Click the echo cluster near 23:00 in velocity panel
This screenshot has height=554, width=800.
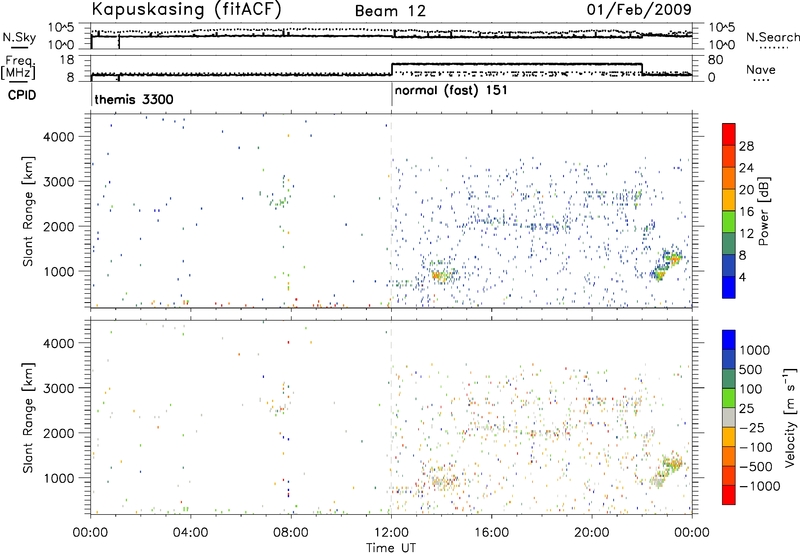point(667,472)
